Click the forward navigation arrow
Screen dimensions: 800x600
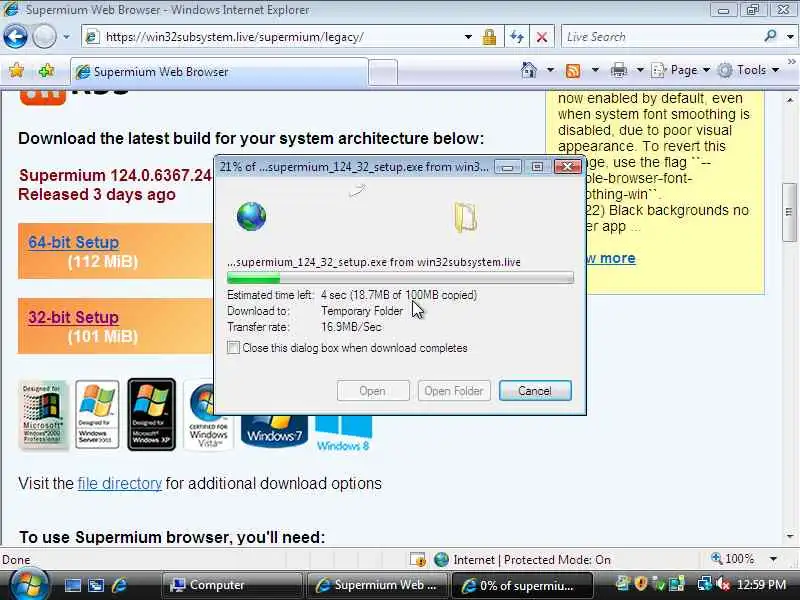(x=44, y=37)
